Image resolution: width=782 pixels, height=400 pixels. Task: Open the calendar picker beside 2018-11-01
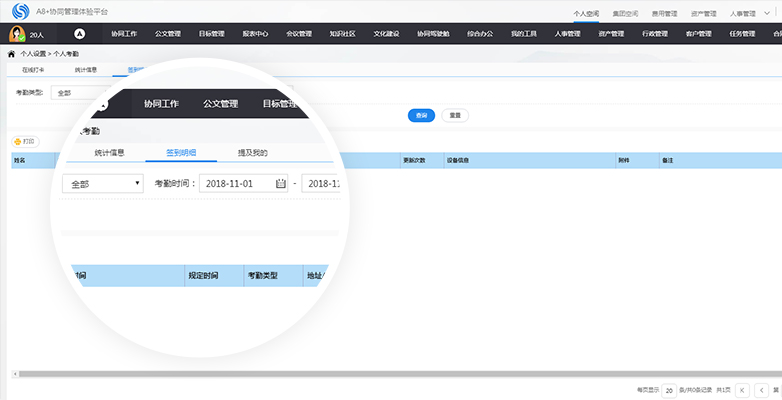click(x=281, y=184)
